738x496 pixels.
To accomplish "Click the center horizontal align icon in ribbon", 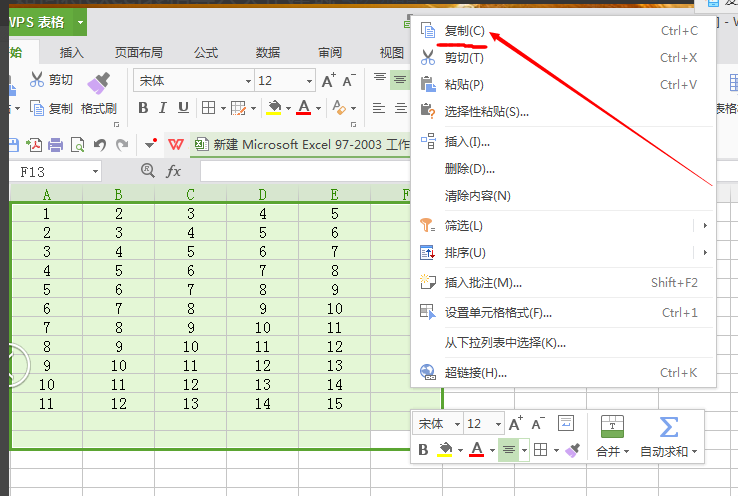I will 401,108.
